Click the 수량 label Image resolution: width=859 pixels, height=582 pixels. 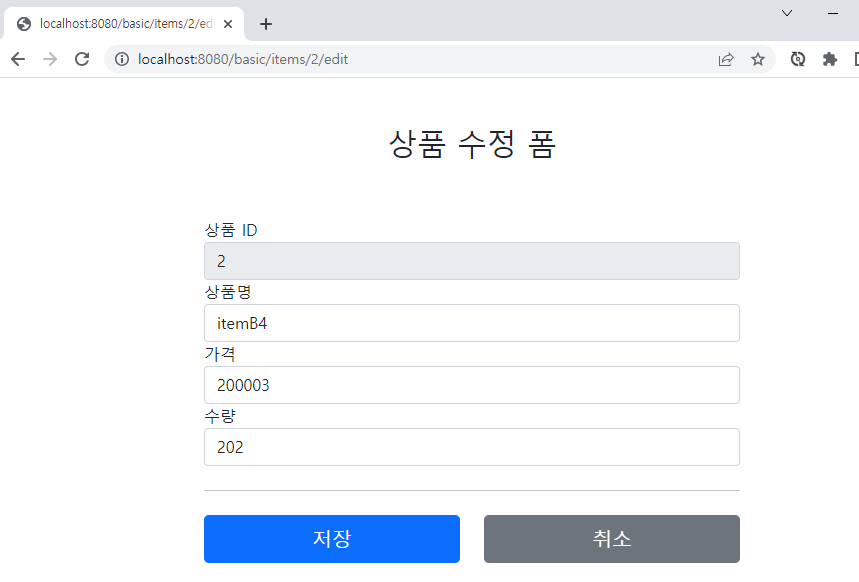coord(220,416)
